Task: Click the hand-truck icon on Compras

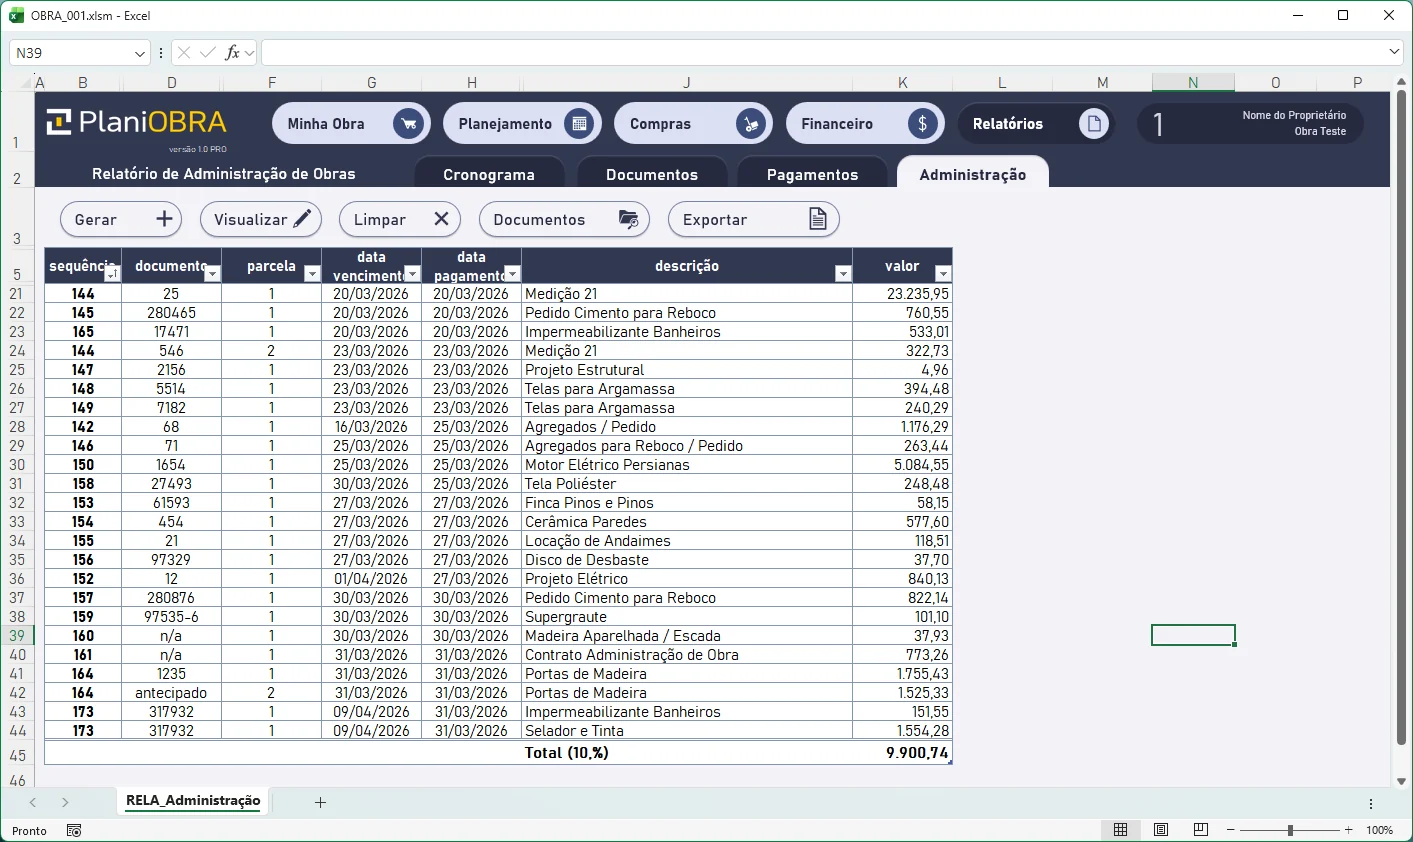Action: click(x=750, y=124)
